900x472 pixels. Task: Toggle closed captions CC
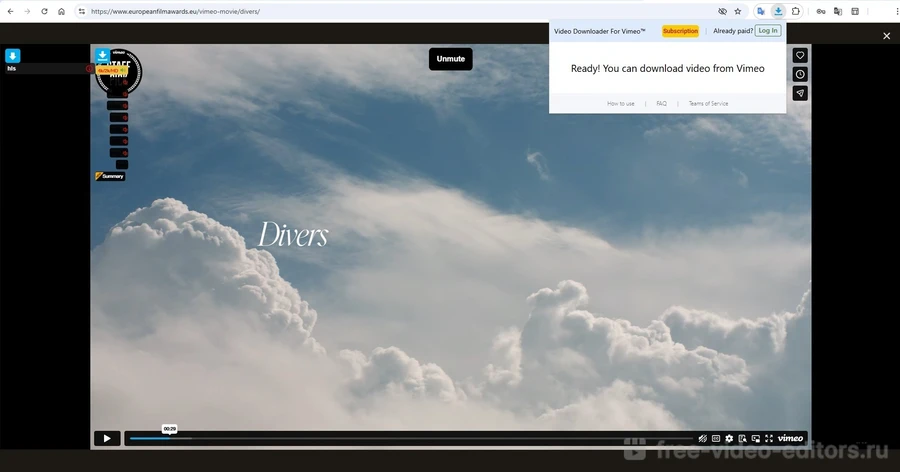coord(716,439)
